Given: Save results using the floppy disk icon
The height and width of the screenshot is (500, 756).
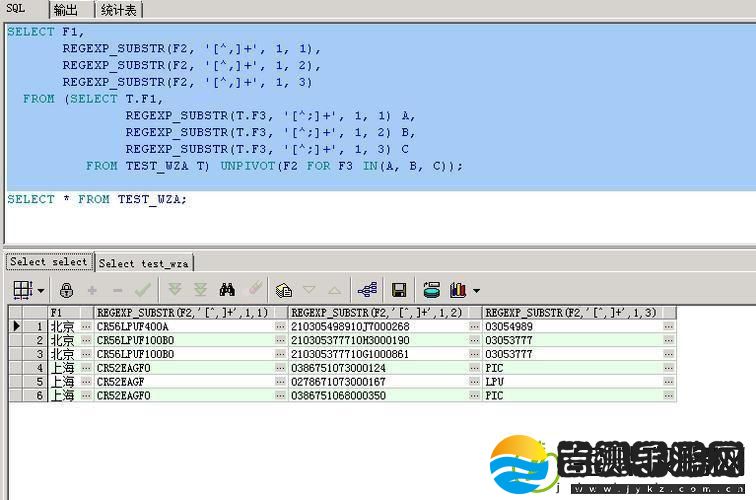Looking at the screenshot, I should (x=398, y=290).
